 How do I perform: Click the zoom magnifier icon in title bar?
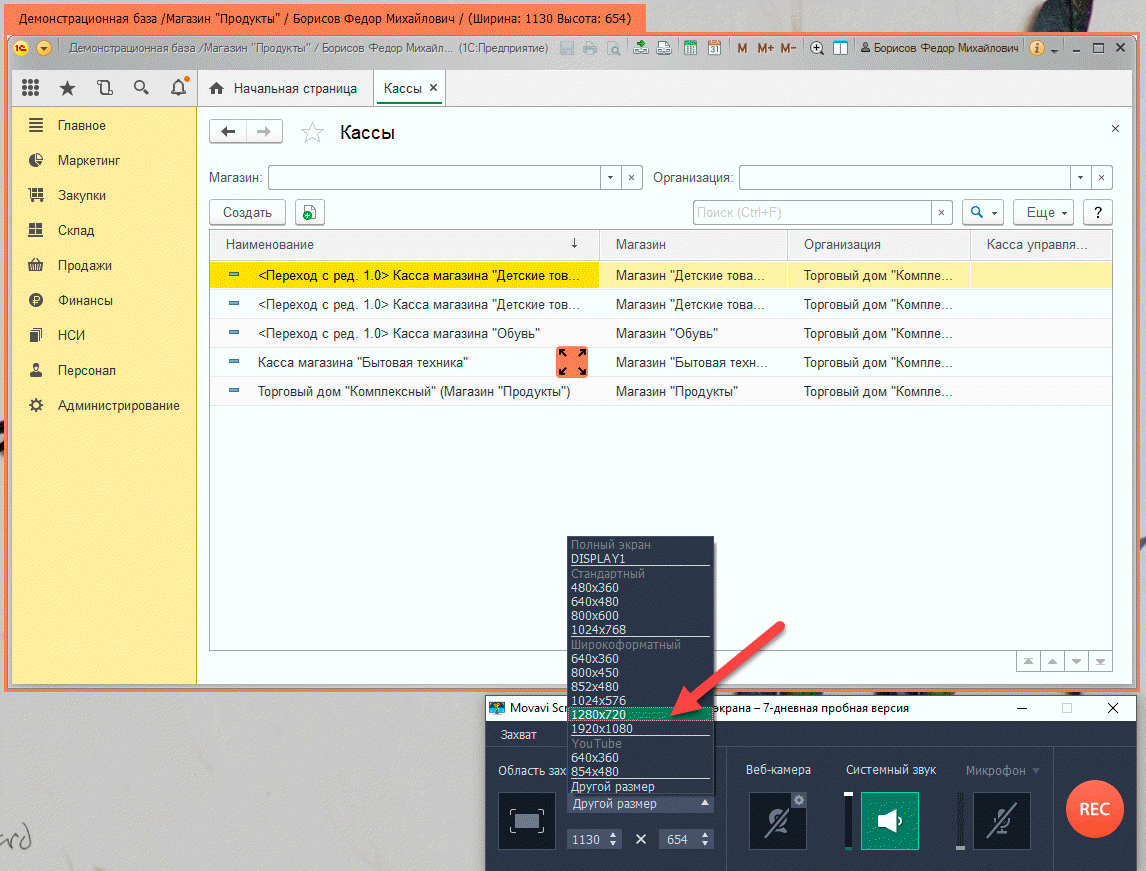point(817,47)
